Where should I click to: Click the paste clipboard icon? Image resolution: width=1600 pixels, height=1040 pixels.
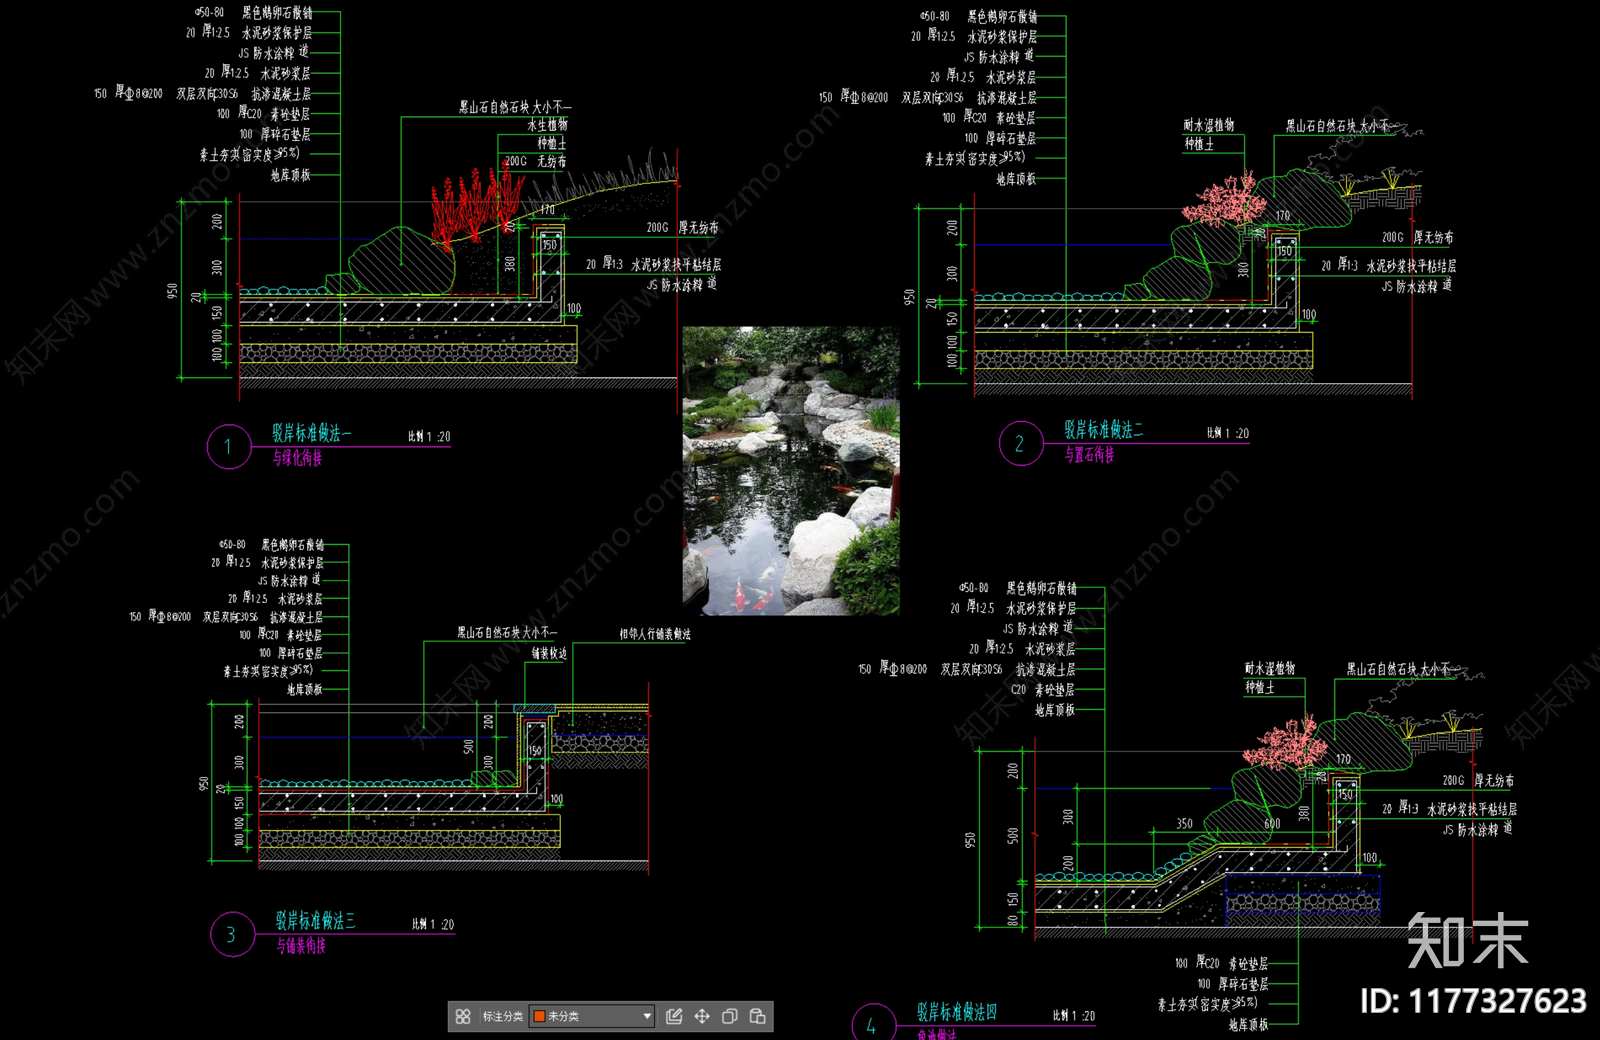758,1016
